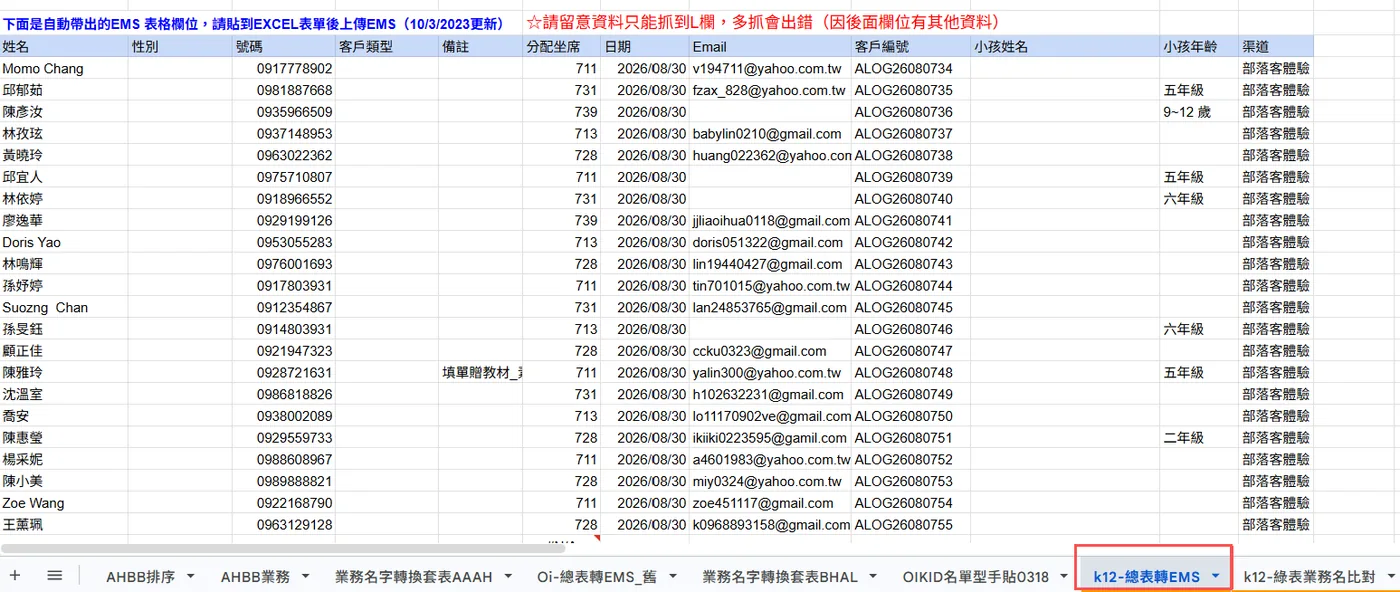This screenshot has width=1400, height=592.
Task: Select the child age cell 二年級
Action: (x=1199, y=438)
